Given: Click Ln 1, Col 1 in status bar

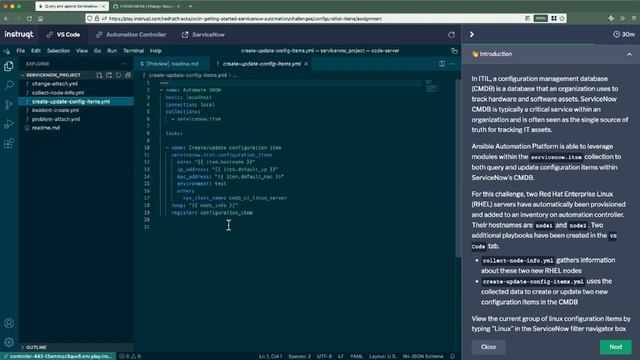Looking at the screenshot, I should coord(270,356).
